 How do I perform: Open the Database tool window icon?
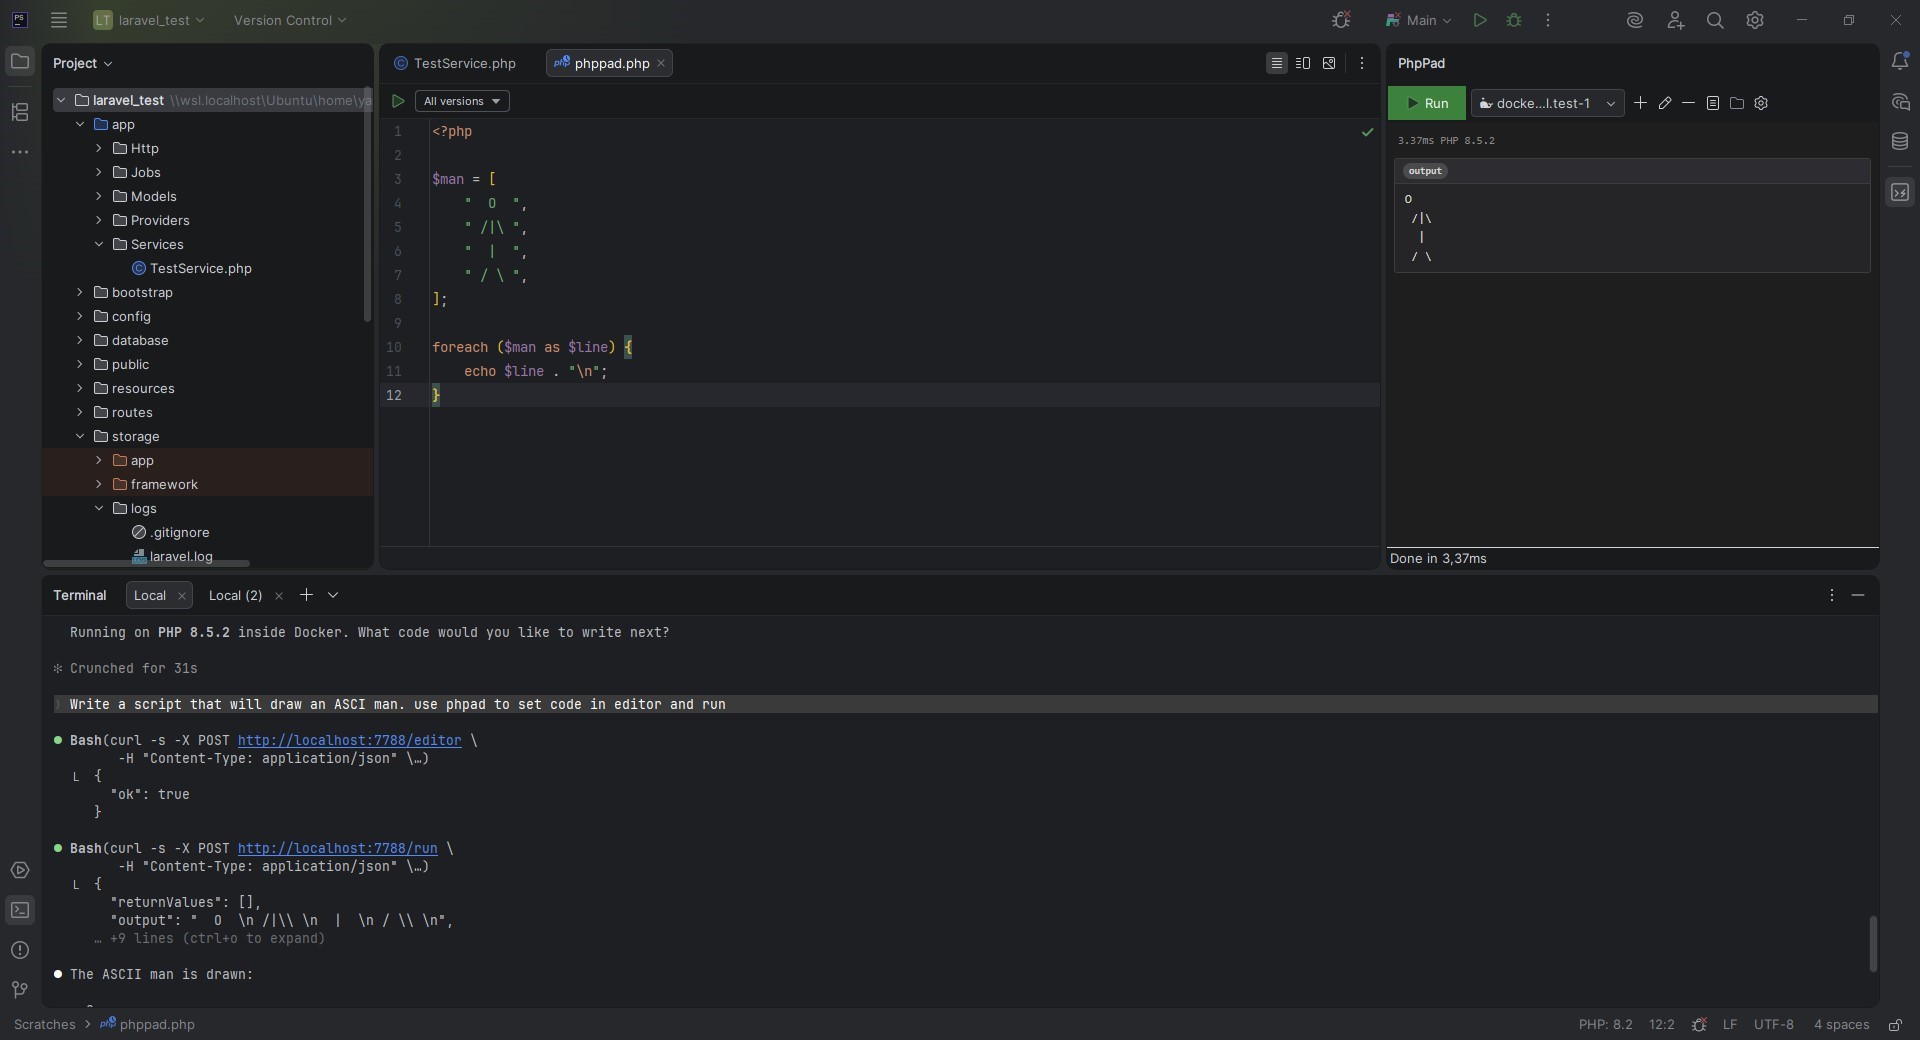coord(1900,142)
